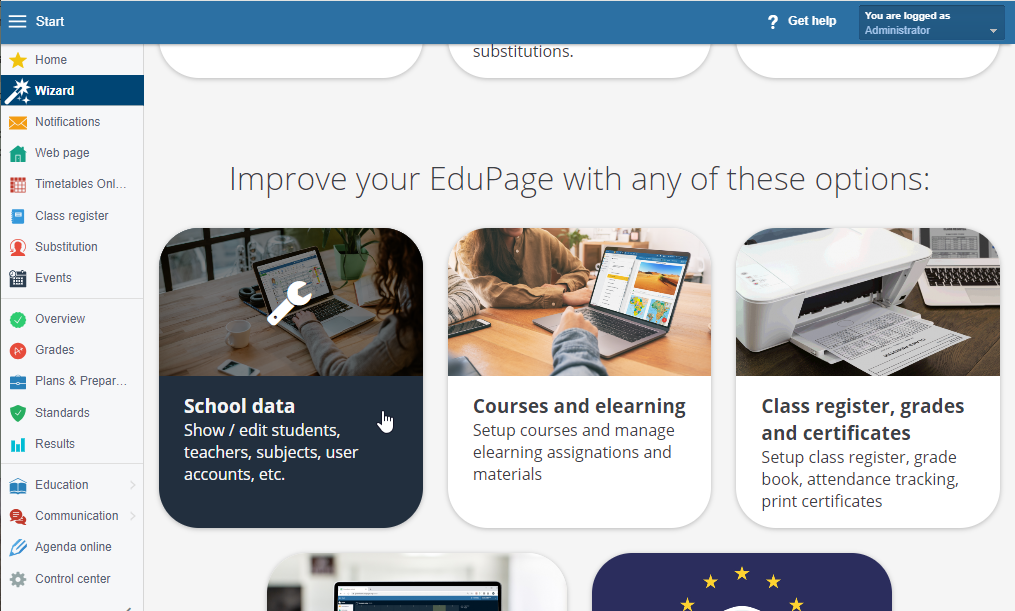The height and width of the screenshot is (611, 1015).
Task: Open the logged-in Administrator dropdown
Action: [931, 23]
